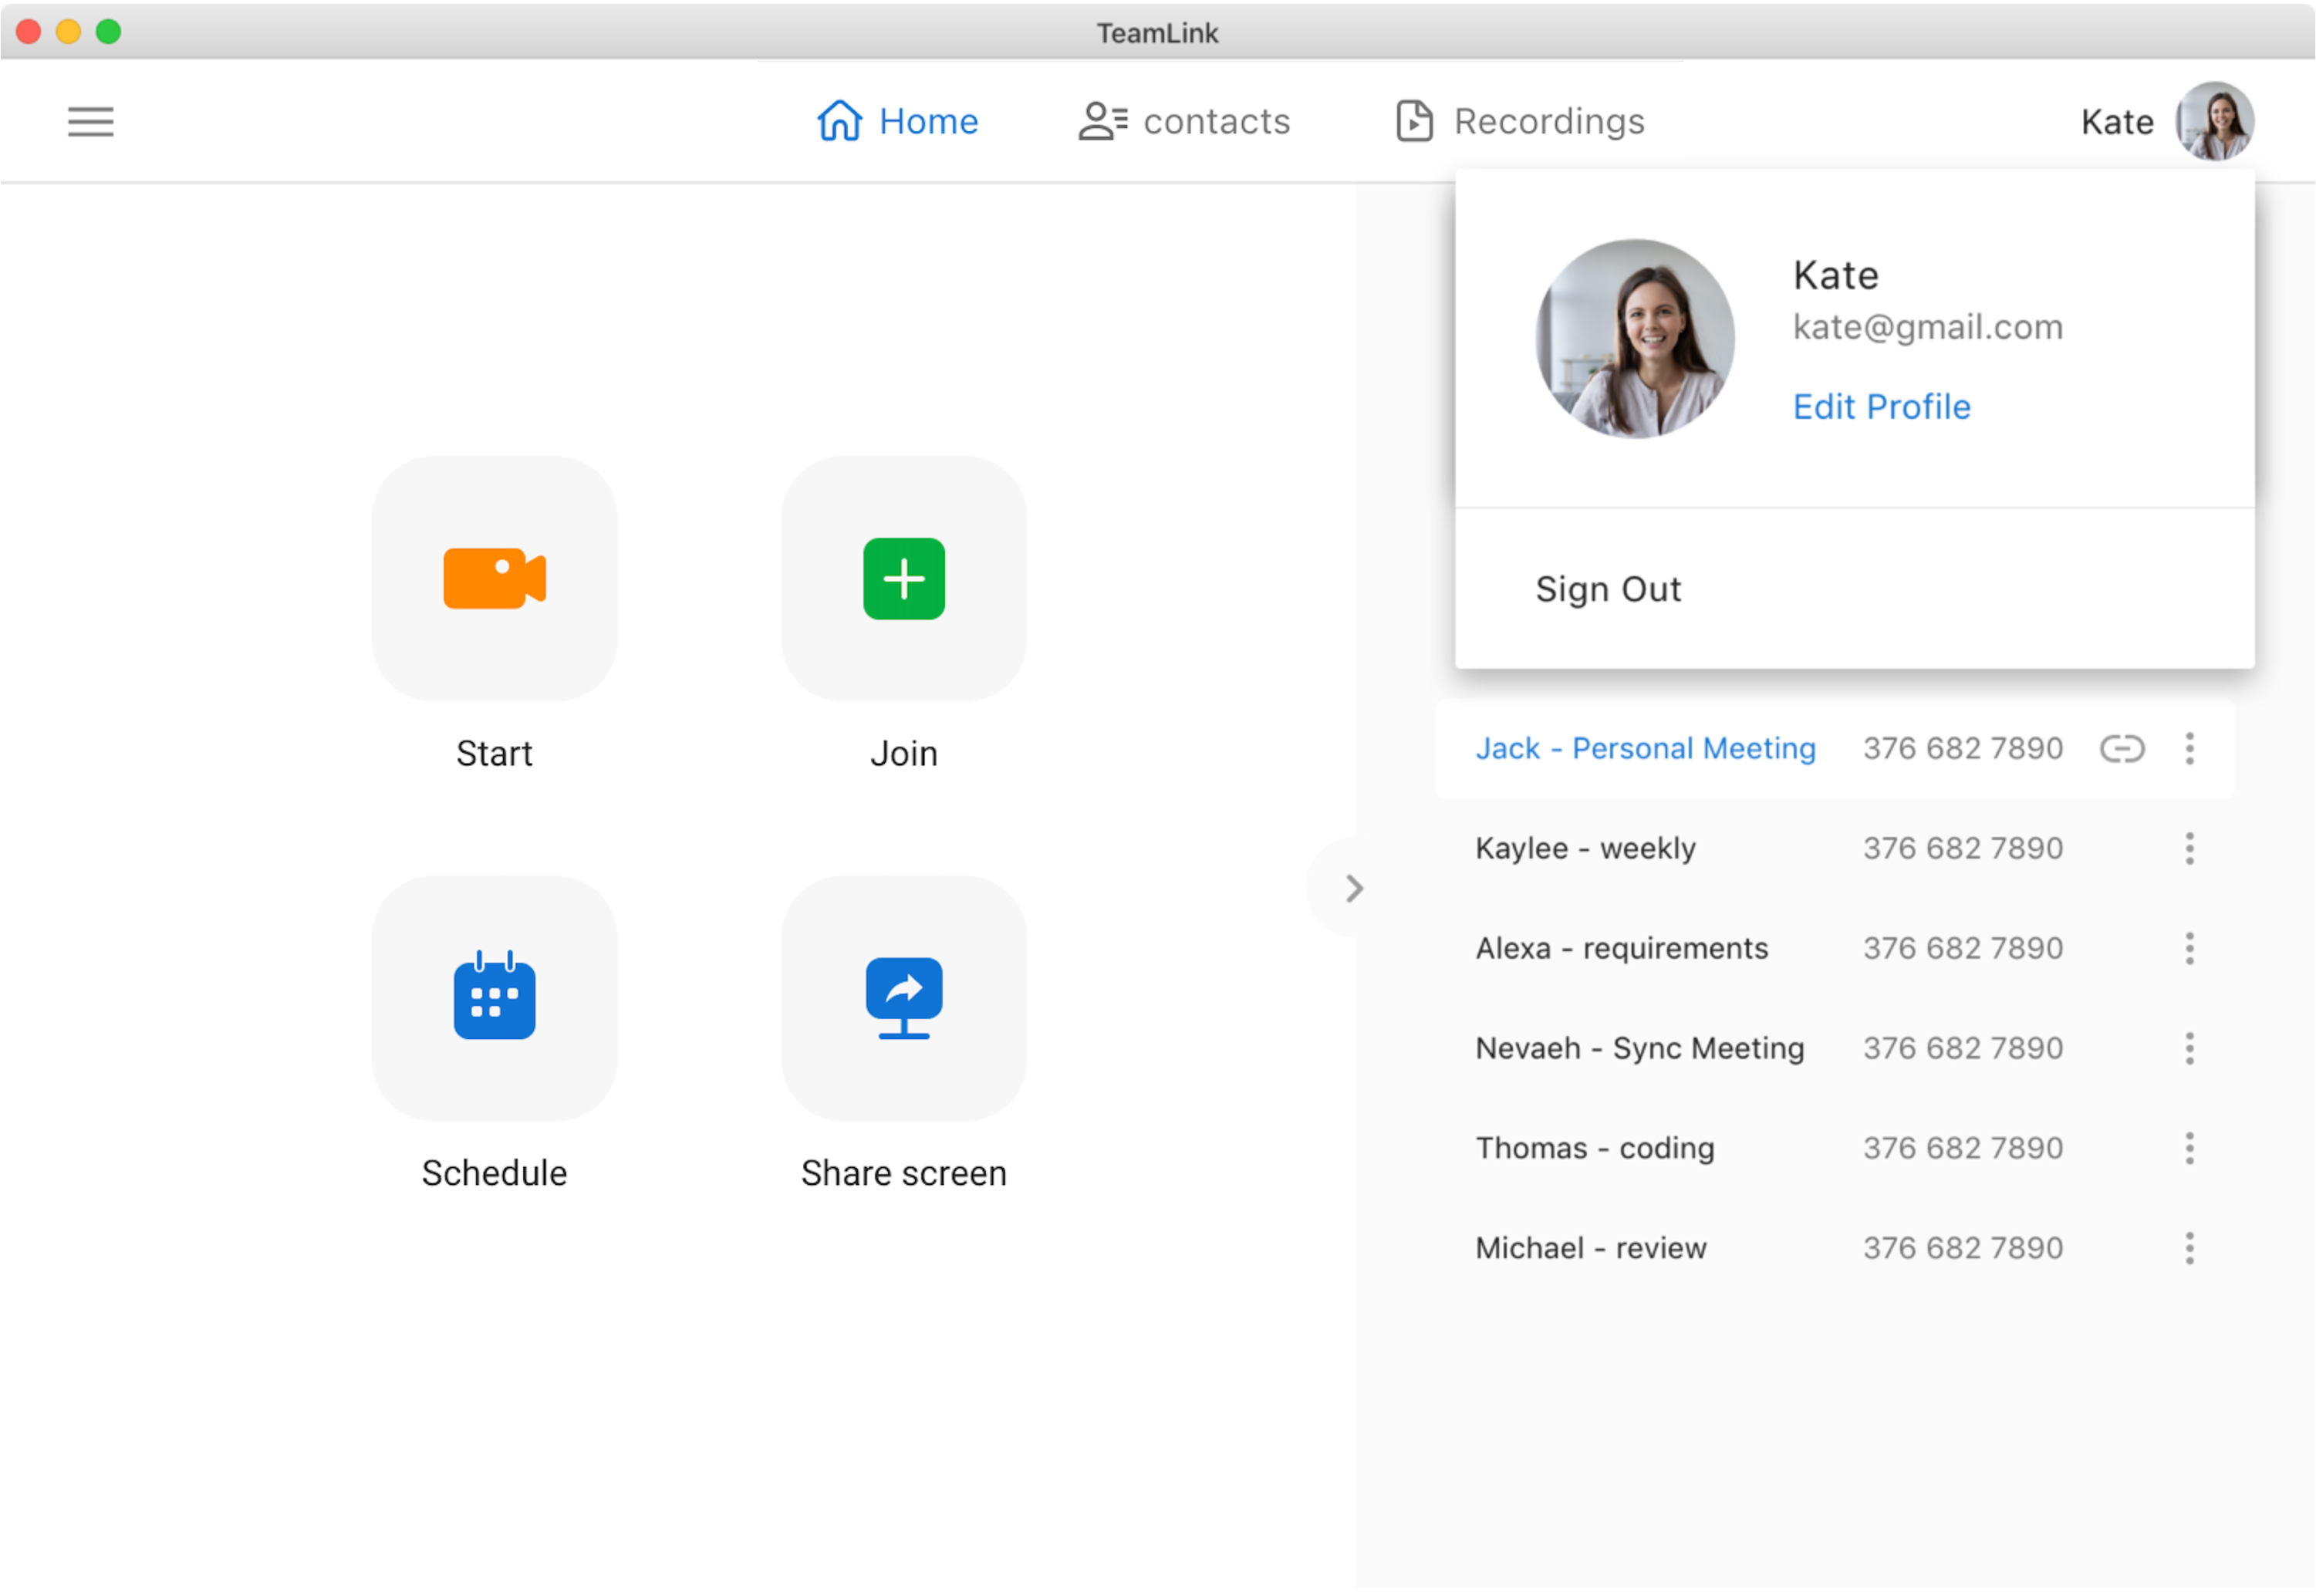Viewport: 2316px width, 1596px height.
Task: Select the Thomas - coding meeting
Action: [1595, 1148]
